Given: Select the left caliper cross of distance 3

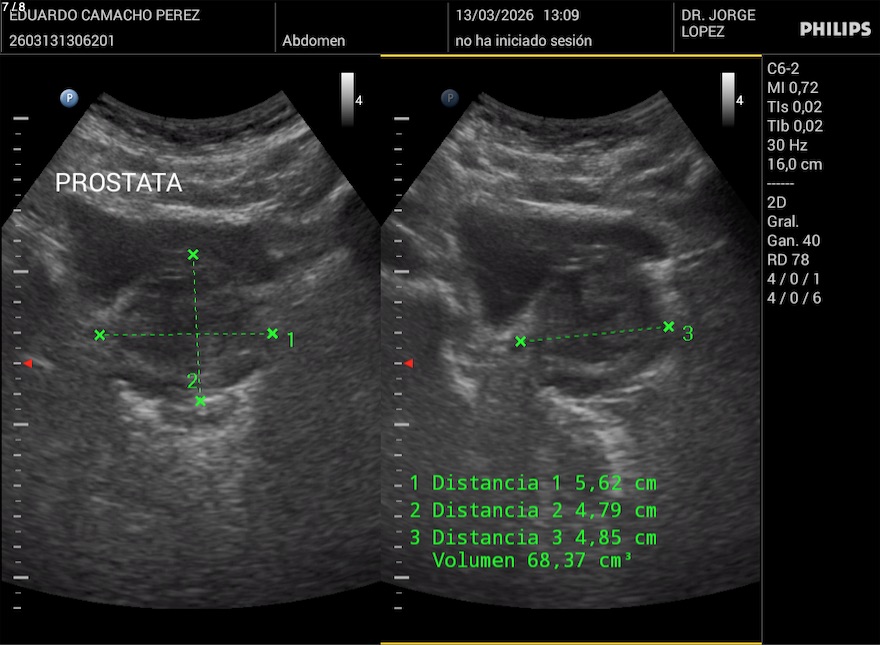Looking at the screenshot, I should [x=520, y=342].
